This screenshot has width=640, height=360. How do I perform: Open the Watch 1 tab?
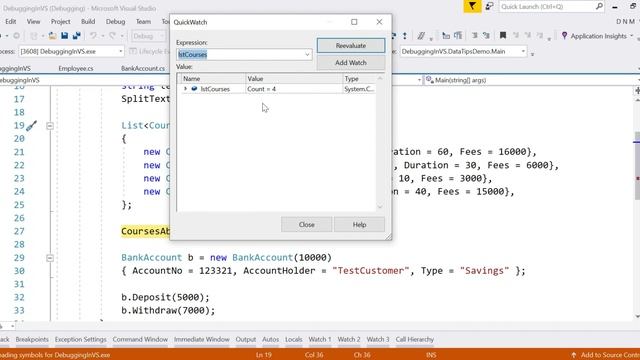320,339
